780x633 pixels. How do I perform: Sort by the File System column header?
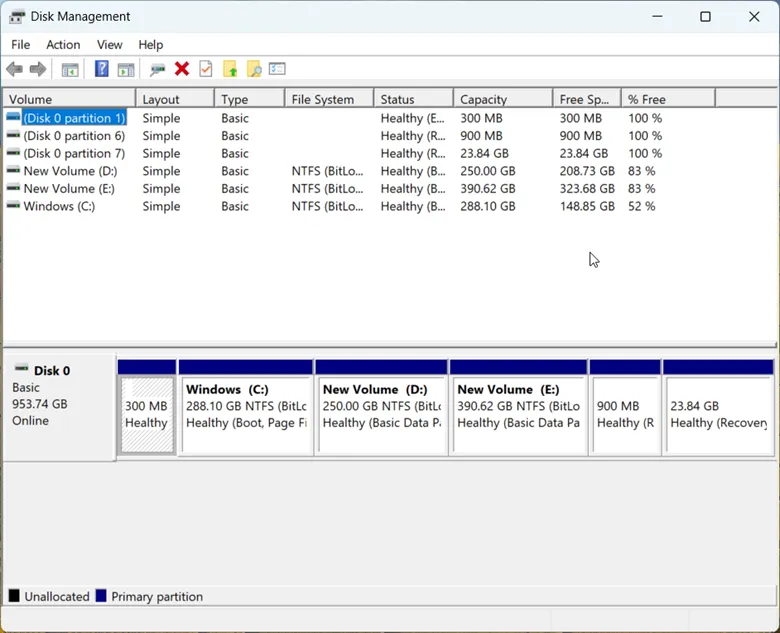pyautogui.click(x=329, y=99)
